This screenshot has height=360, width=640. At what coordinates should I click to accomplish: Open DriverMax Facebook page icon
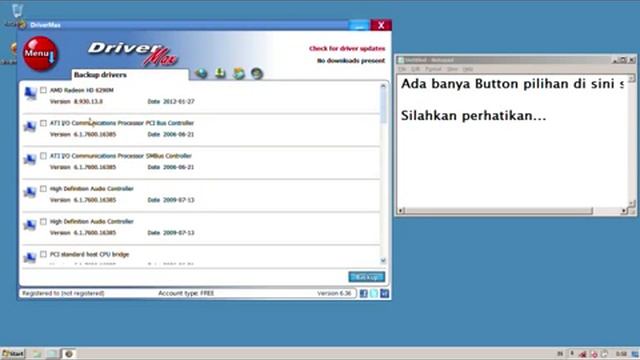point(363,293)
